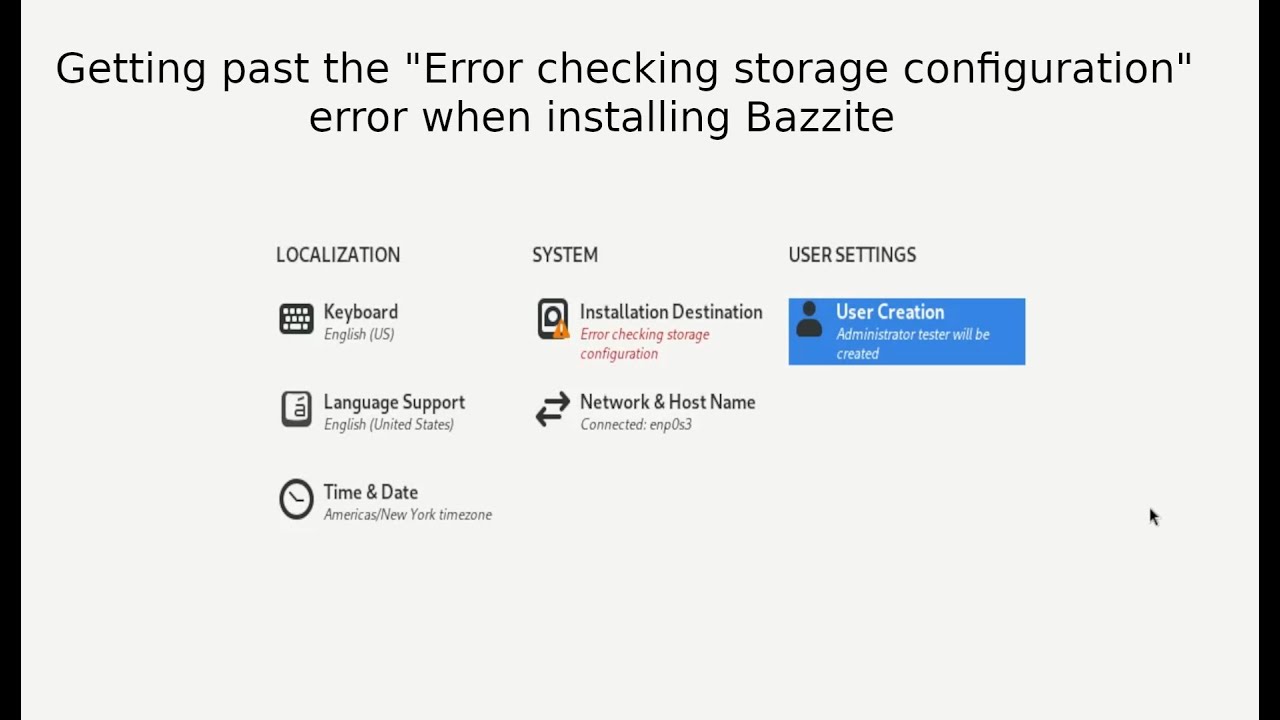The image size is (1280, 720).
Task: Open the Time & Date label
Action: (370, 492)
